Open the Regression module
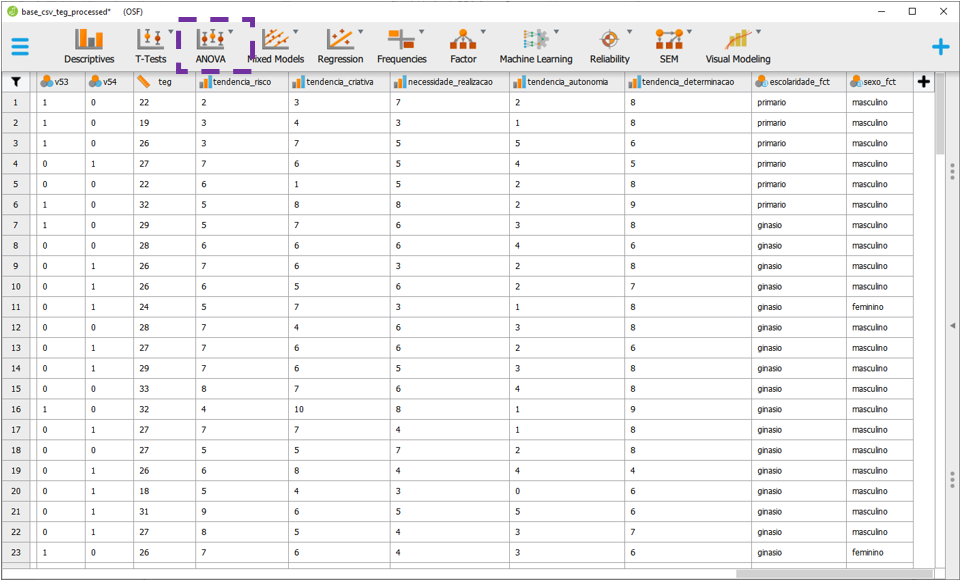964x584 pixels. pyautogui.click(x=340, y=46)
